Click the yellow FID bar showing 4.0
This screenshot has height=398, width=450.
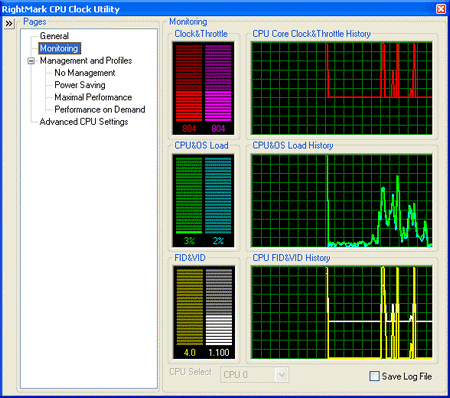click(190, 307)
